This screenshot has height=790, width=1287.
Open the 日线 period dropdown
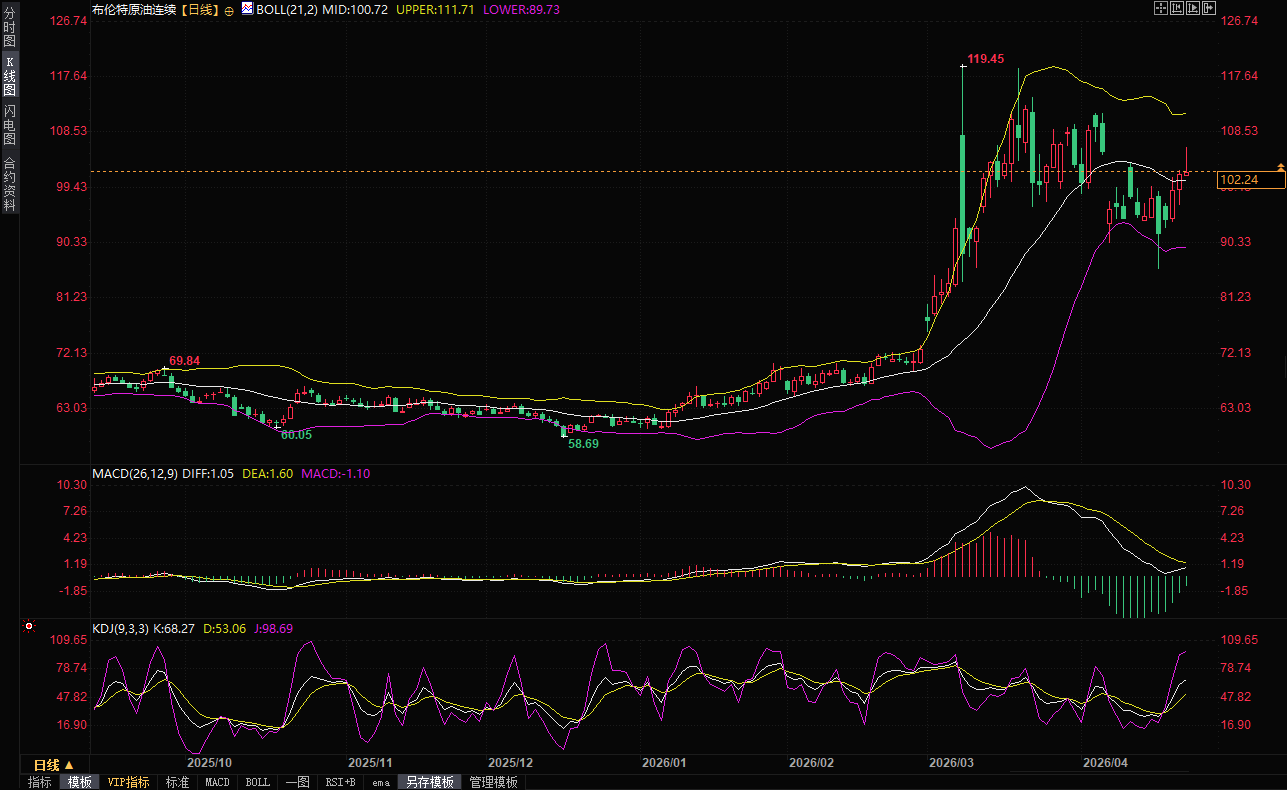click(x=54, y=764)
